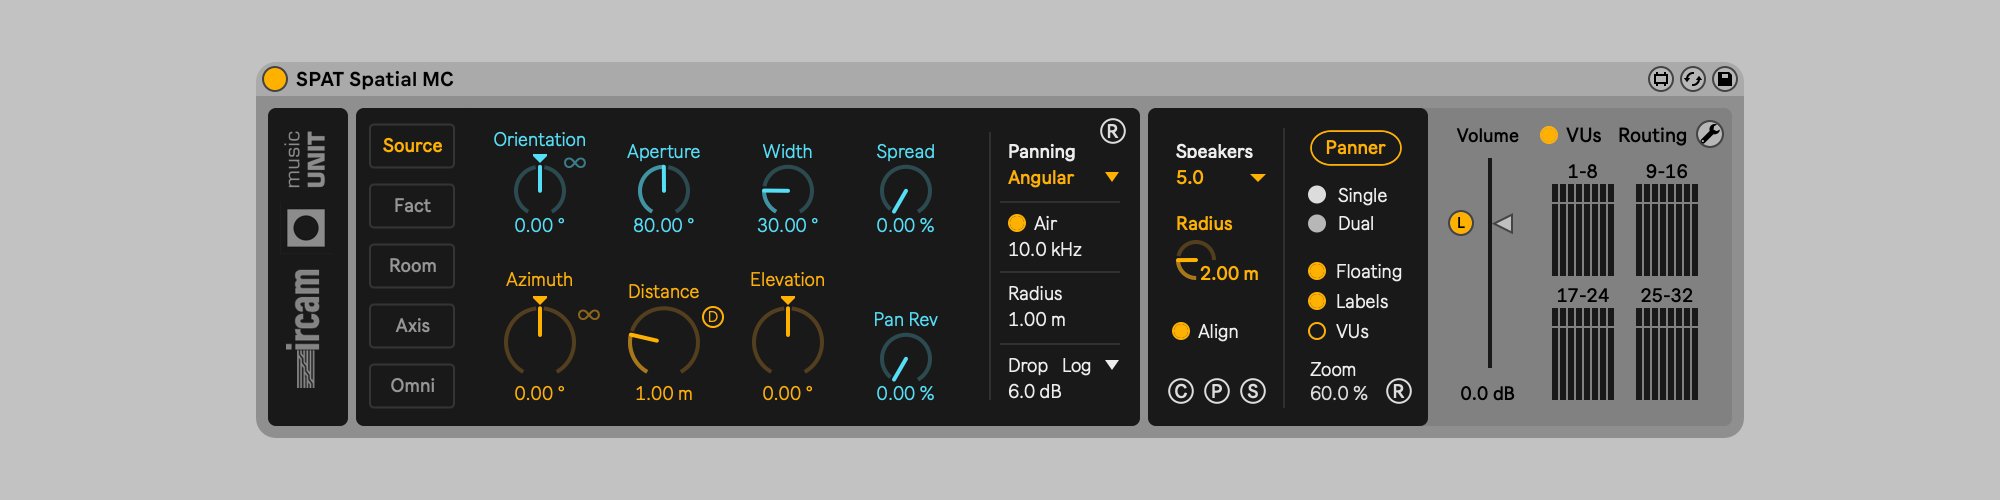Click the Zoom 60.0 % value
The image size is (2000, 500).
(1339, 394)
